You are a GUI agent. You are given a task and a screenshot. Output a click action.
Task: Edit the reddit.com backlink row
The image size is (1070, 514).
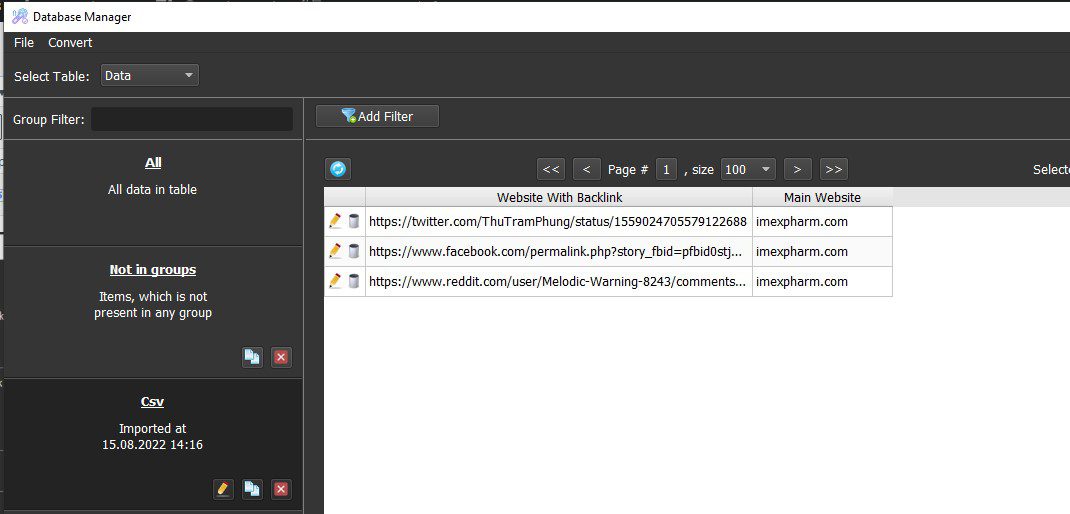pyautogui.click(x=335, y=281)
